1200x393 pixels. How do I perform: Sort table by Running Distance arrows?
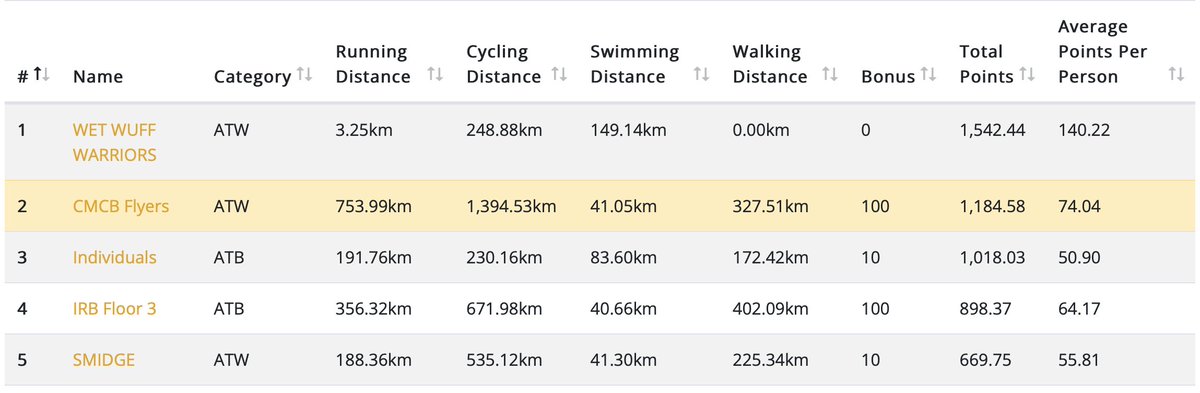435,76
